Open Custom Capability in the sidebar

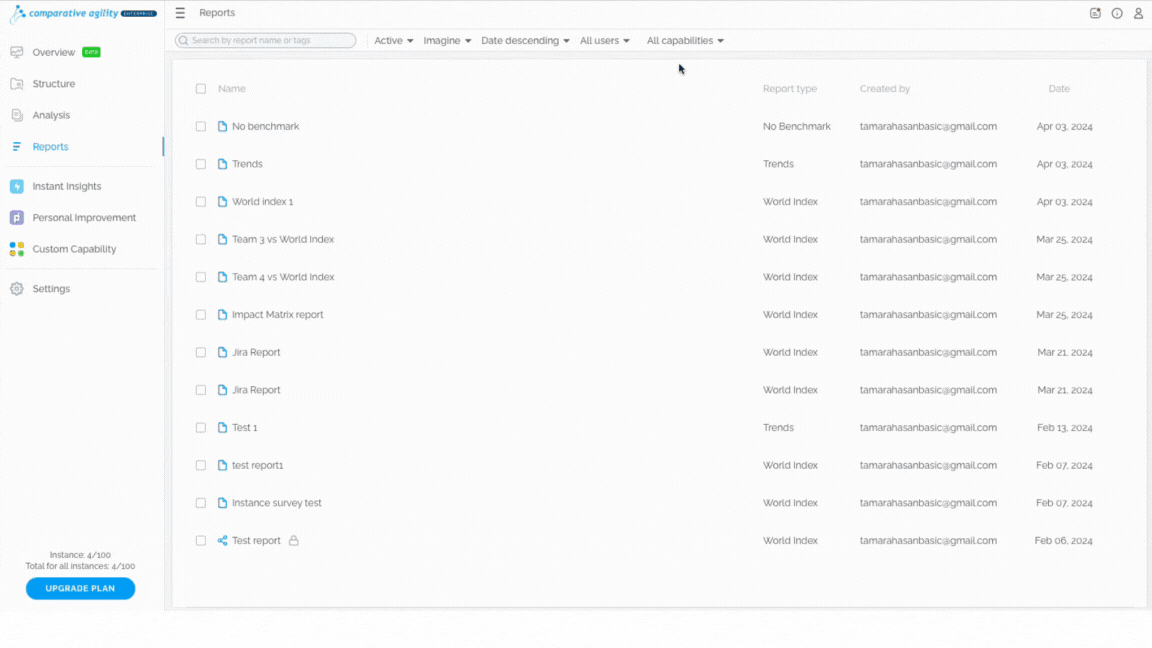[74, 249]
